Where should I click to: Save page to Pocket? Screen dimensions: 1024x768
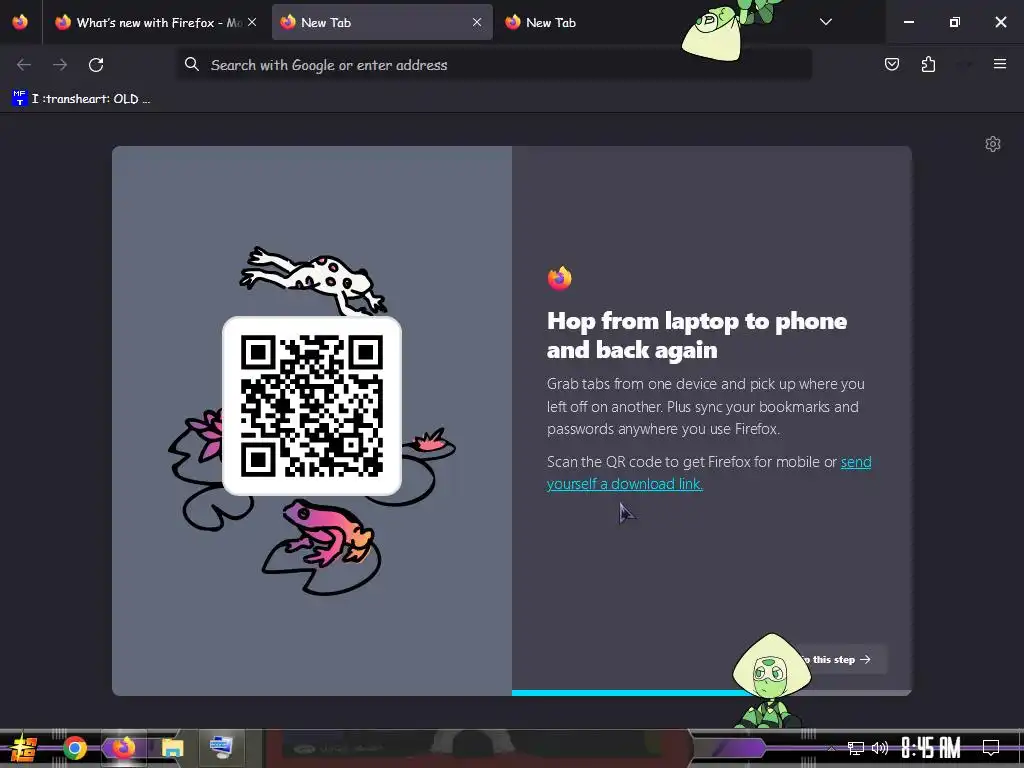coord(891,64)
